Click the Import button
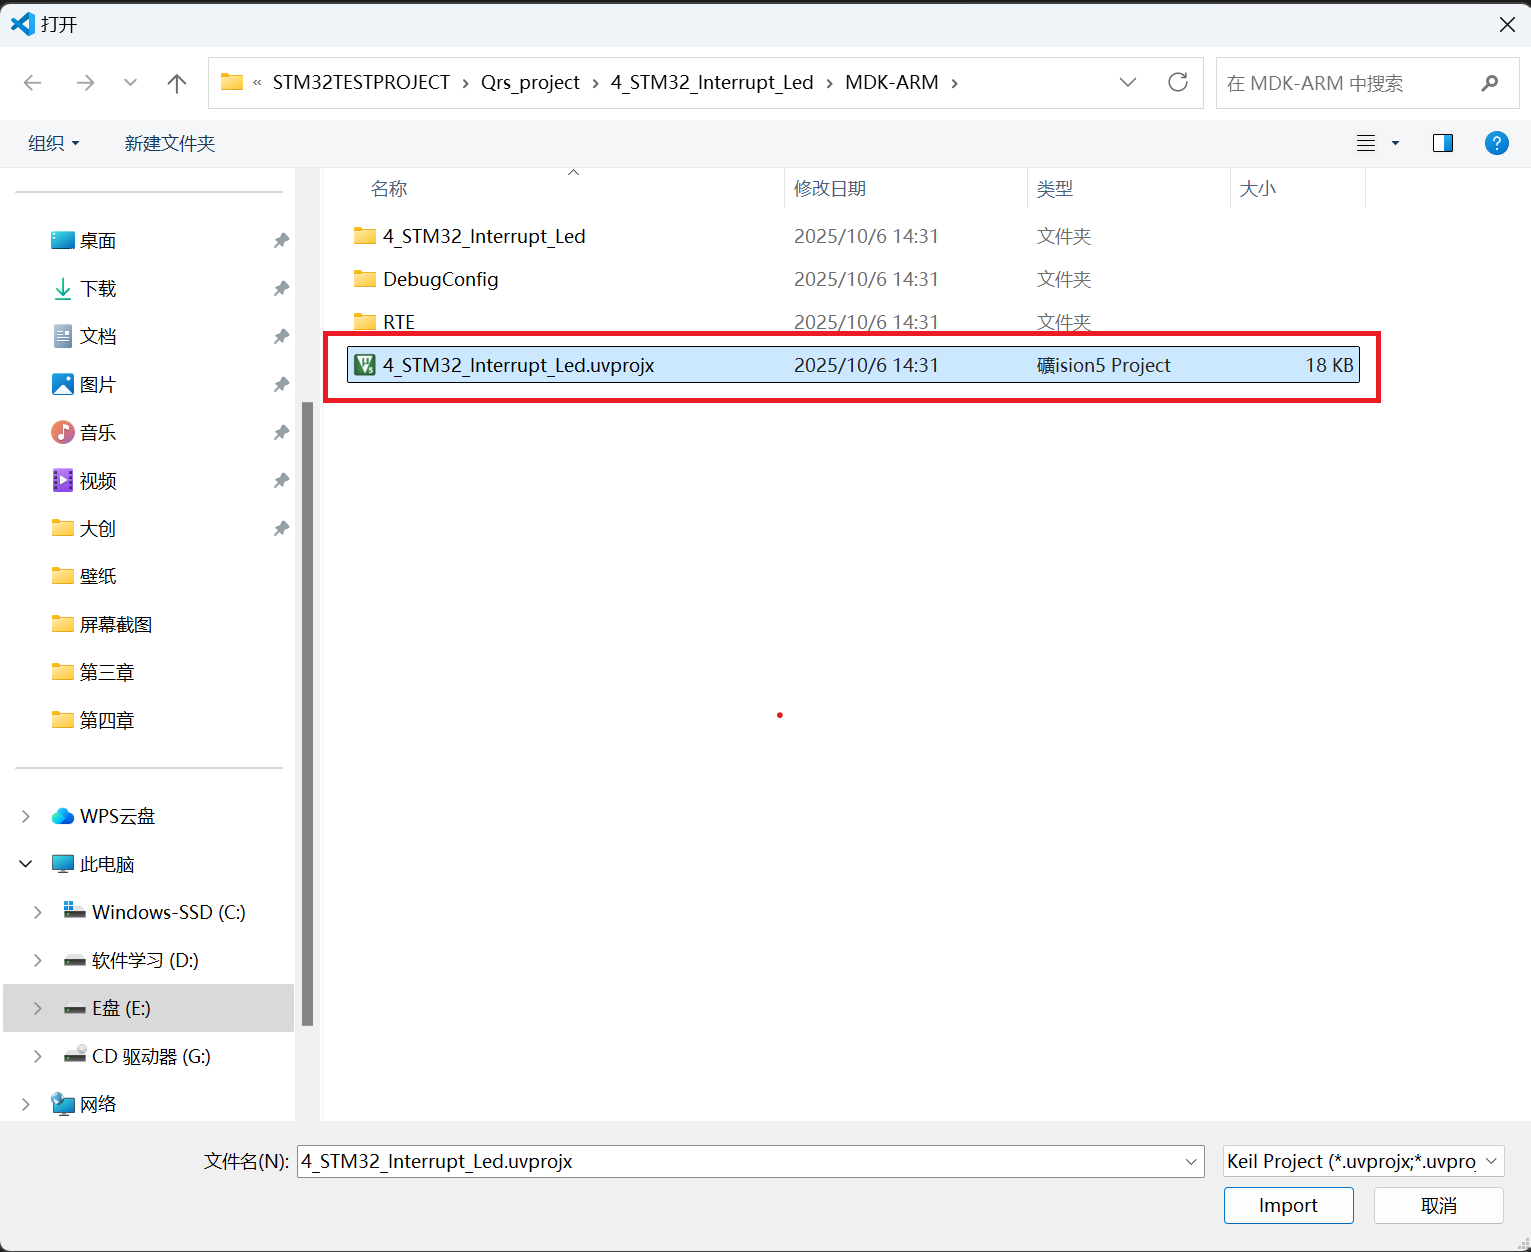The height and width of the screenshot is (1252, 1531). click(x=1288, y=1205)
